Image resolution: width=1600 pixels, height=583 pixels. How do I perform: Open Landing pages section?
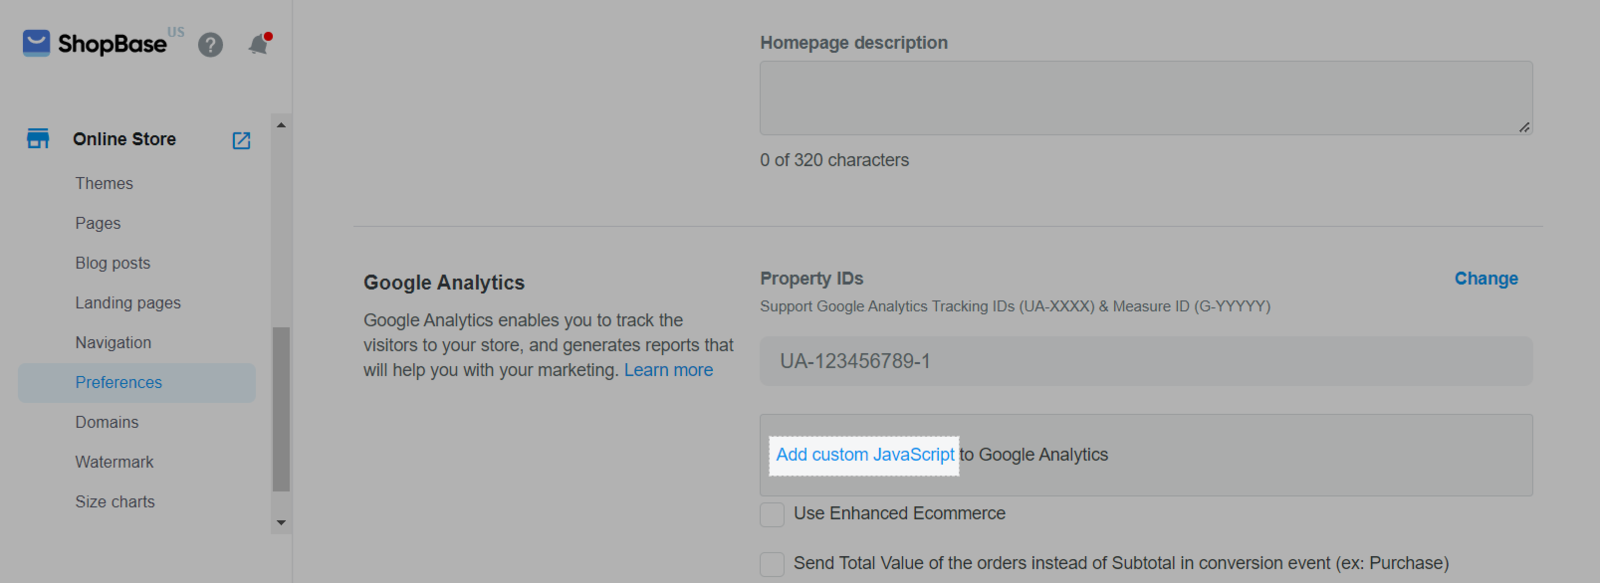[x=128, y=303]
